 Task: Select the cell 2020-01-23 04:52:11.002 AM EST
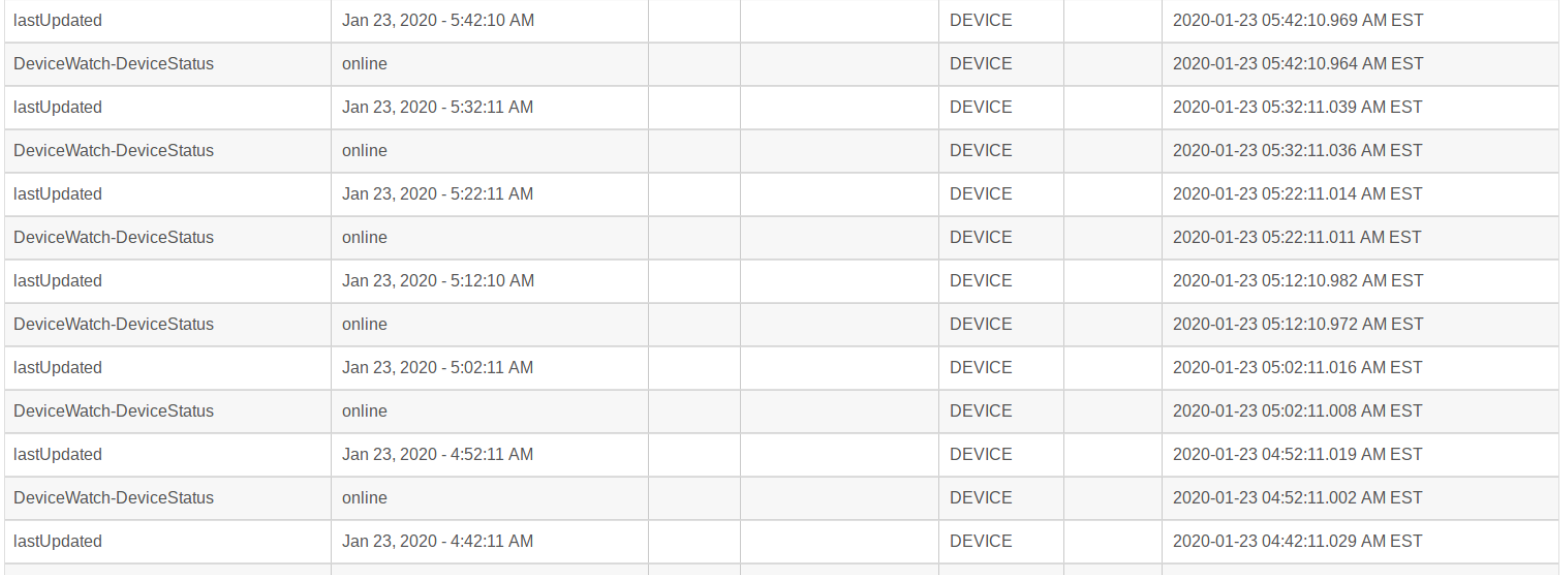1297,498
